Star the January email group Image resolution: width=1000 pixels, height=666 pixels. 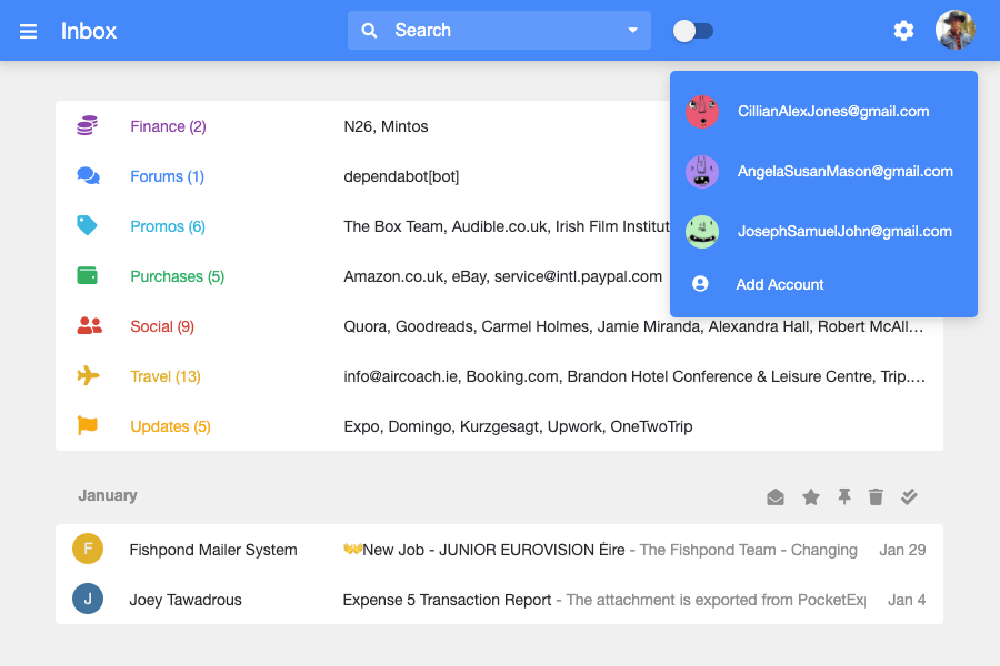[x=810, y=496]
